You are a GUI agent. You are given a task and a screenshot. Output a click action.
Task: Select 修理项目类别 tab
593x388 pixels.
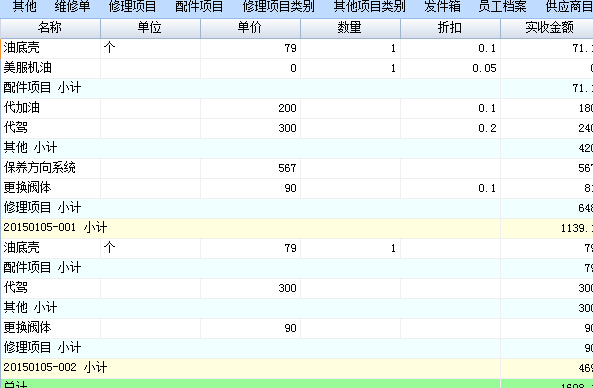click(x=278, y=6)
